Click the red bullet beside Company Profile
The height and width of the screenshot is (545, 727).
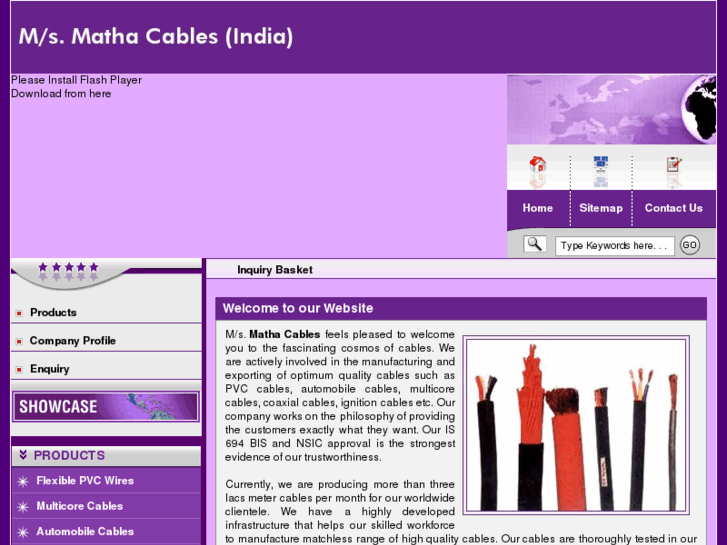pyautogui.click(x=19, y=341)
